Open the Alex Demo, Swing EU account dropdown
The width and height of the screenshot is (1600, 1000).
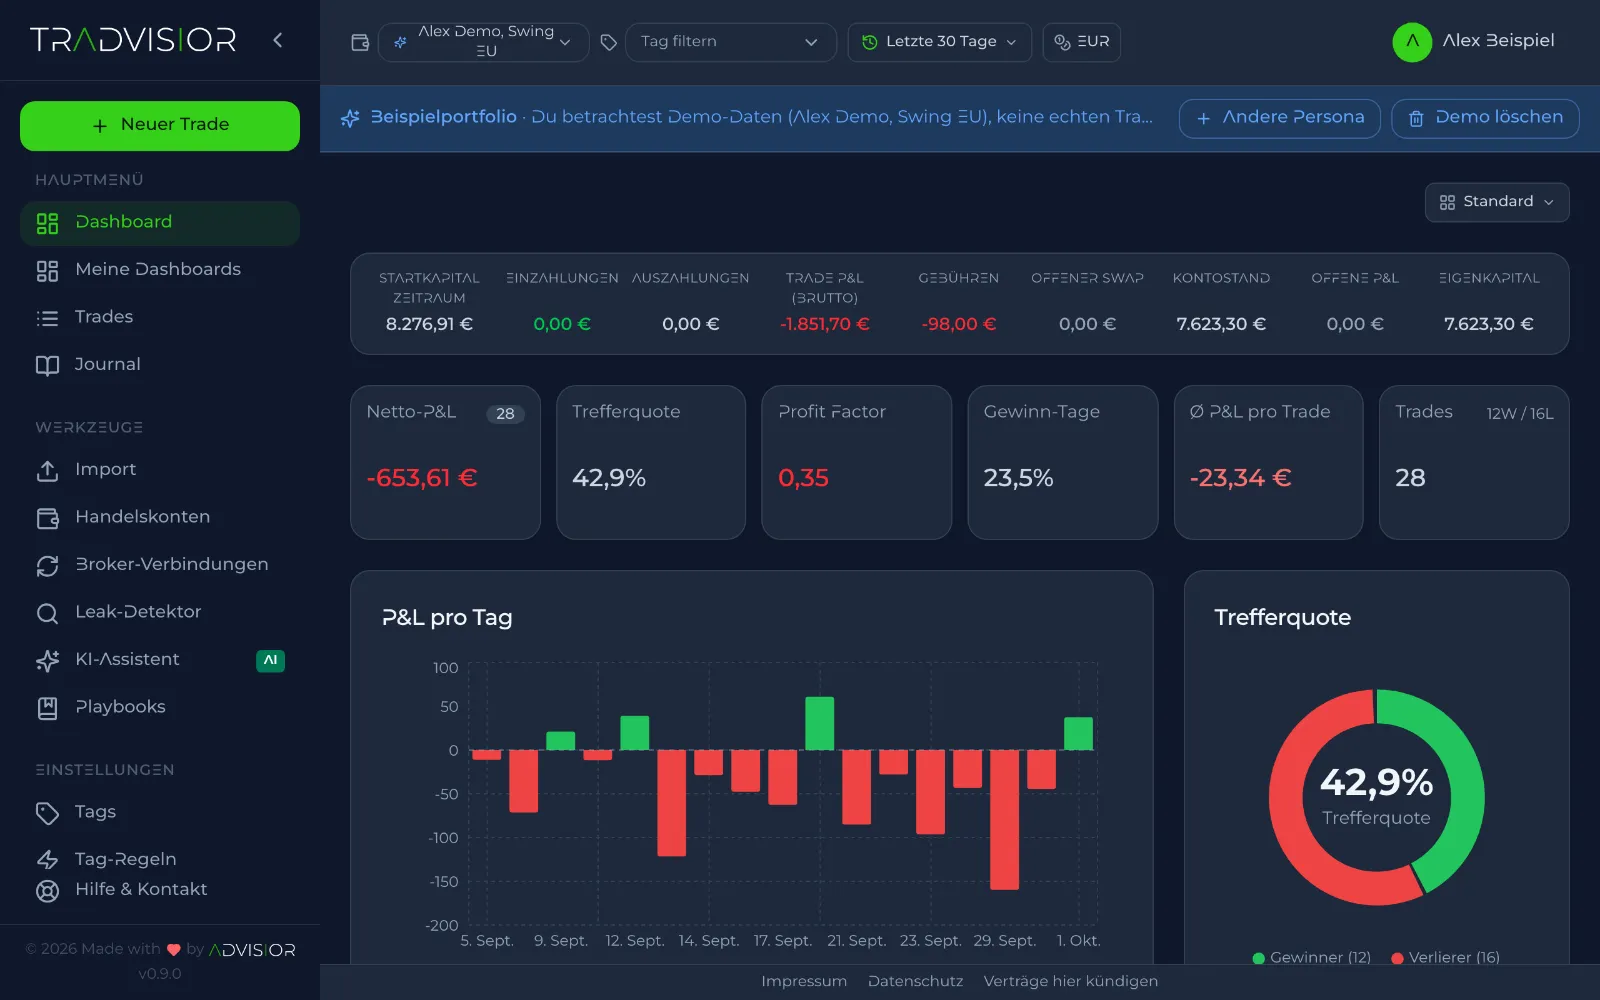click(484, 42)
